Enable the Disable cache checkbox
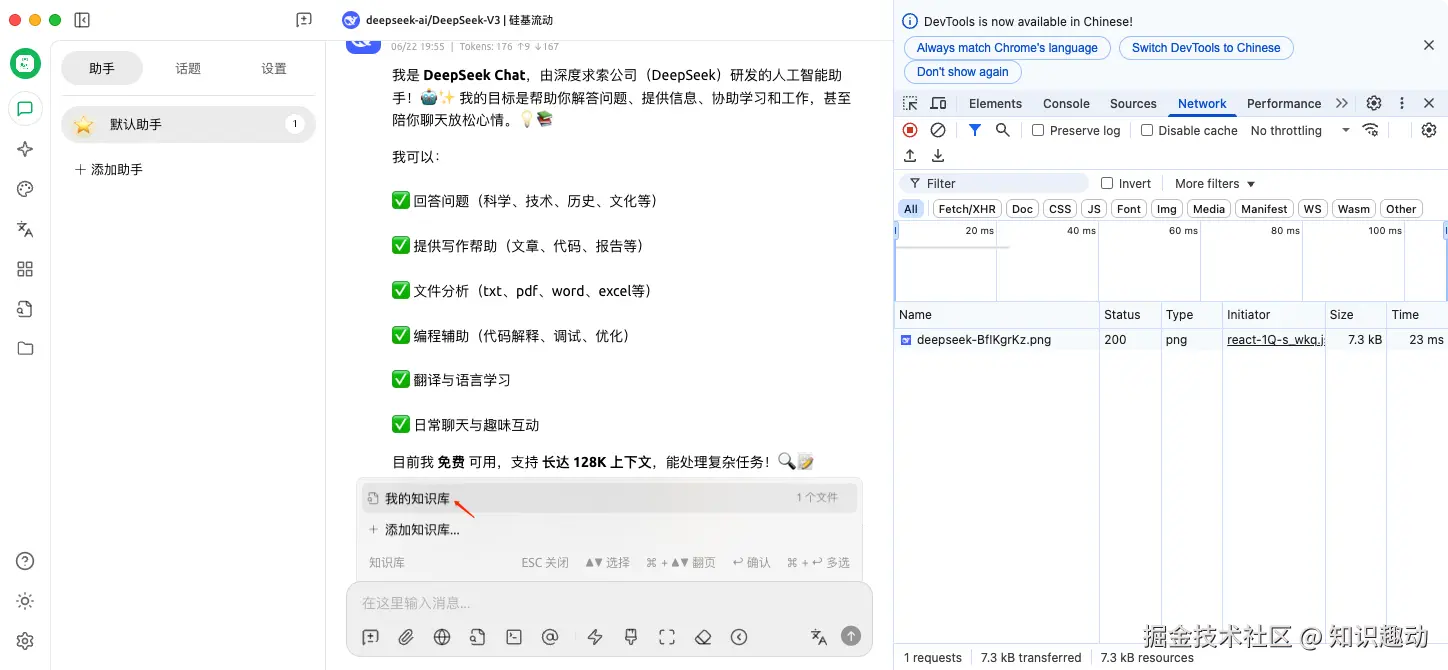This screenshot has width=1448, height=670. pyautogui.click(x=1147, y=130)
